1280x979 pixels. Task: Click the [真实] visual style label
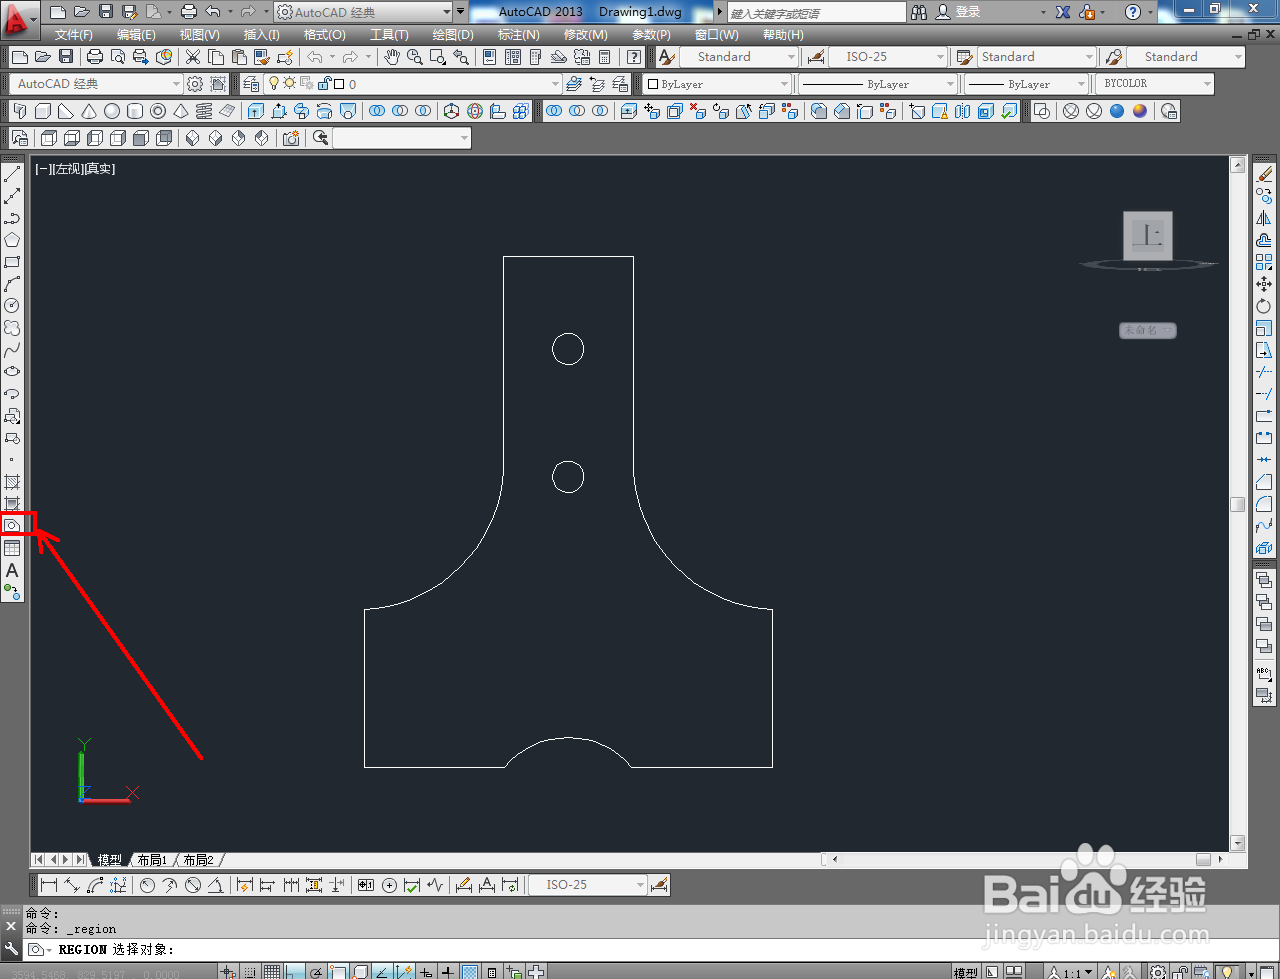pos(100,169)
